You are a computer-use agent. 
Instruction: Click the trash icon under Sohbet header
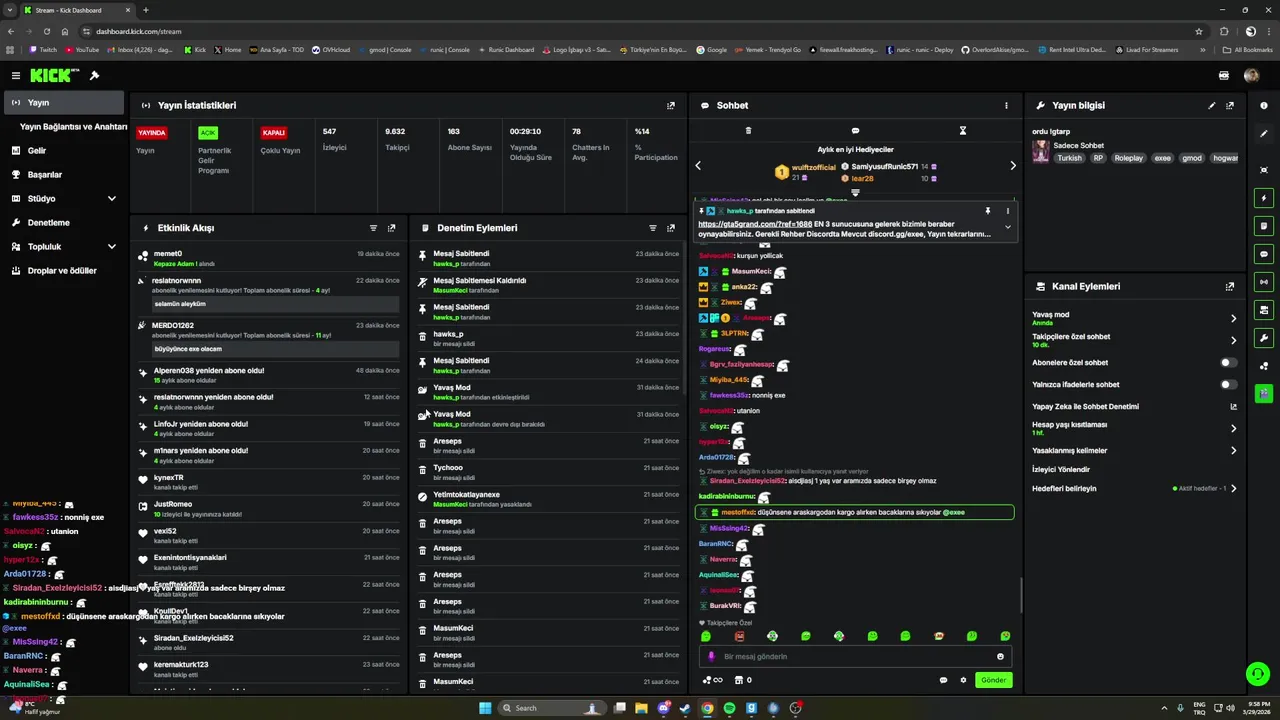click(748, 130)
